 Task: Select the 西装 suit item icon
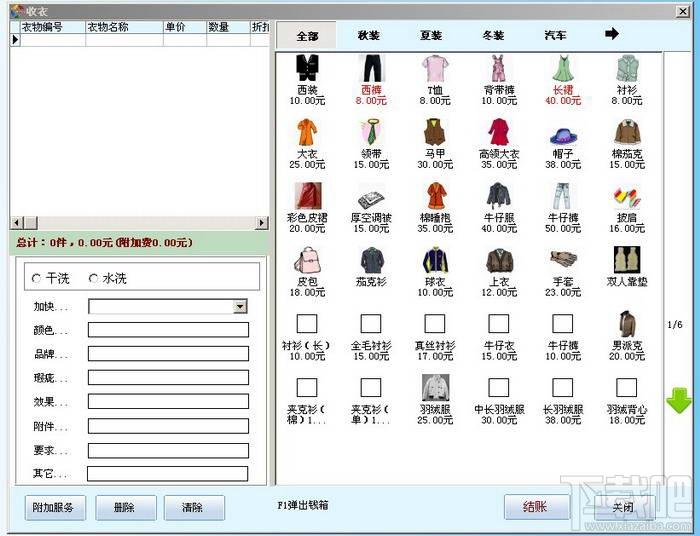pos(307,68)
